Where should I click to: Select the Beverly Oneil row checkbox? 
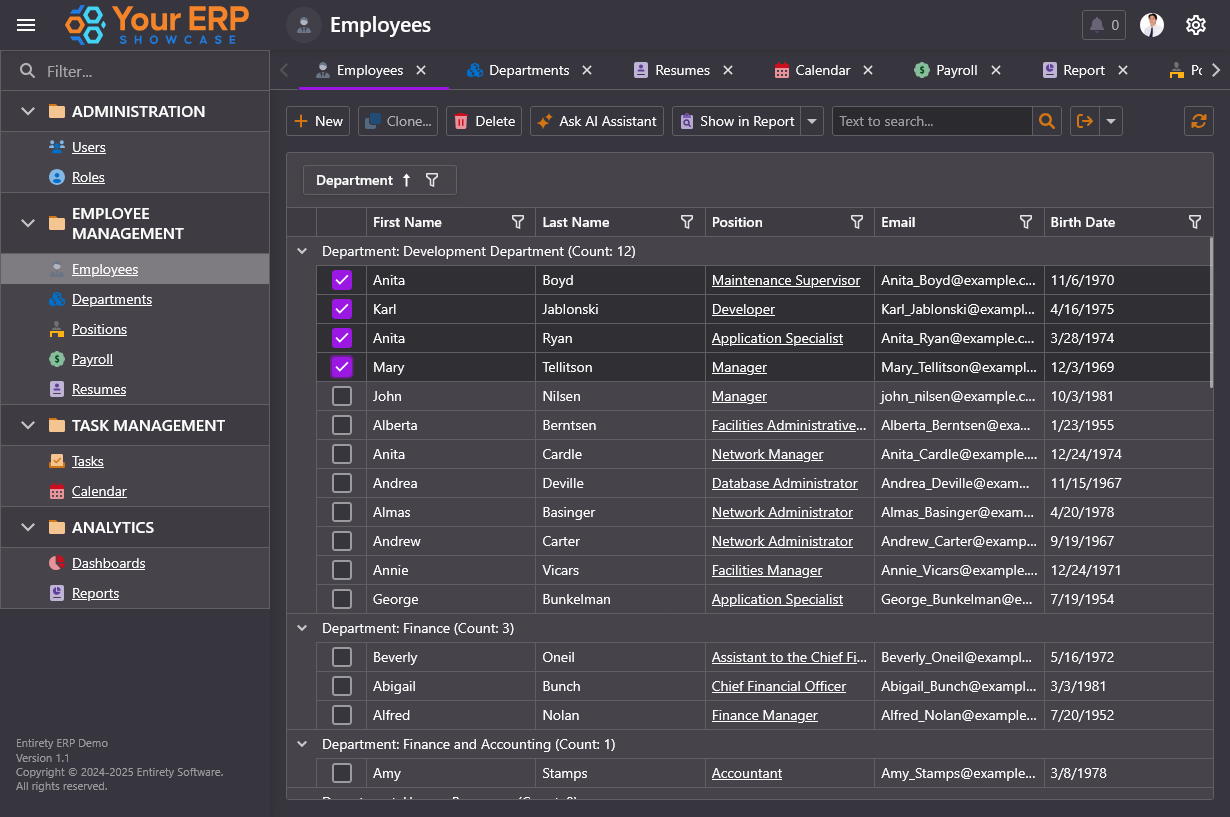coord(342,657)
